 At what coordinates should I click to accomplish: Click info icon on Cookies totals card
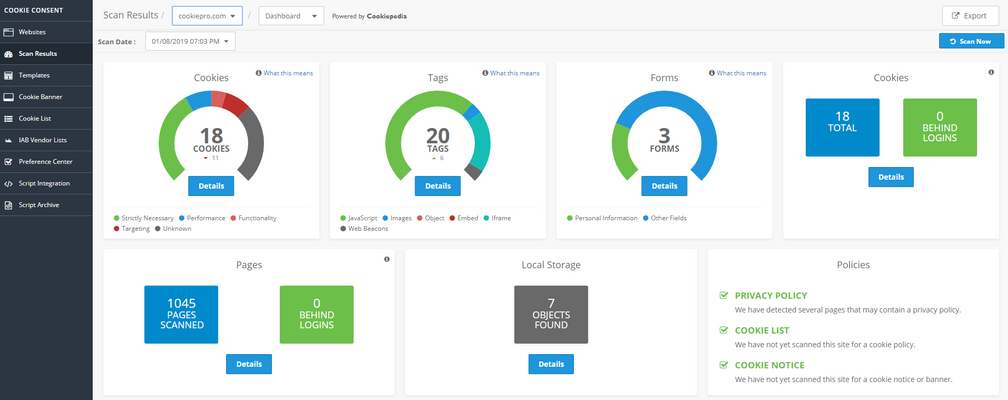(x=991, y=72)
